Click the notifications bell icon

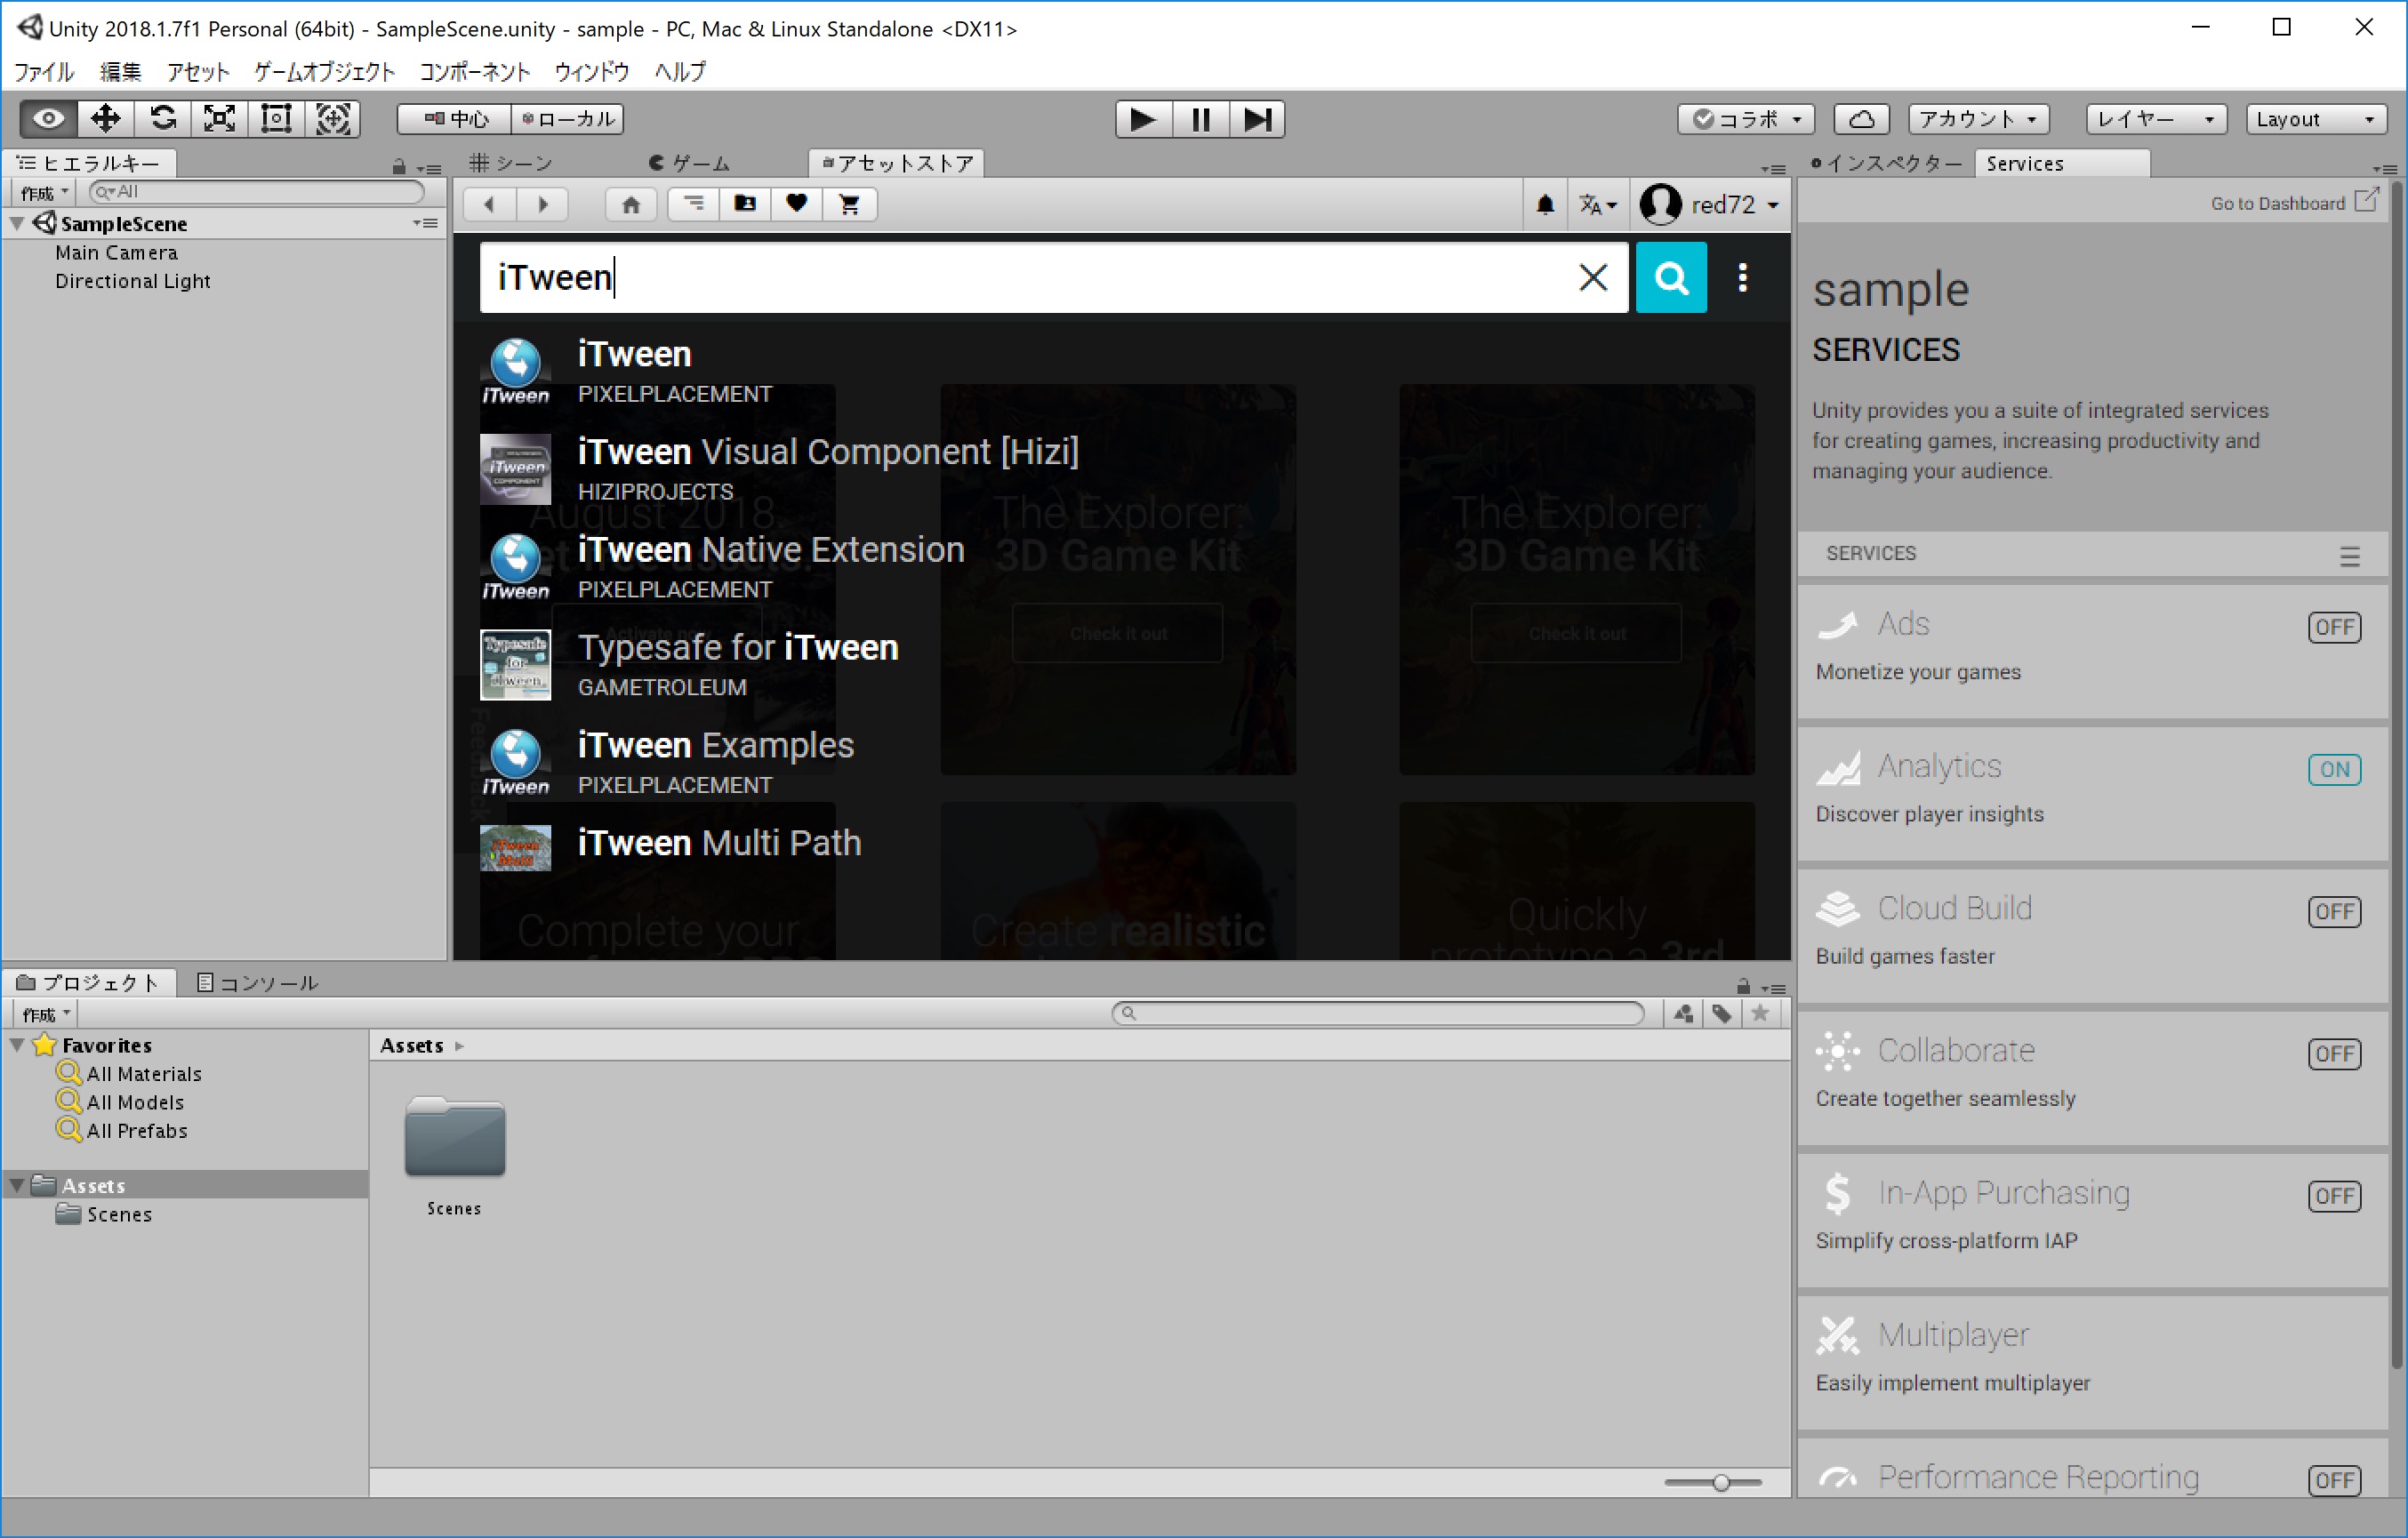pos(1544,205)
